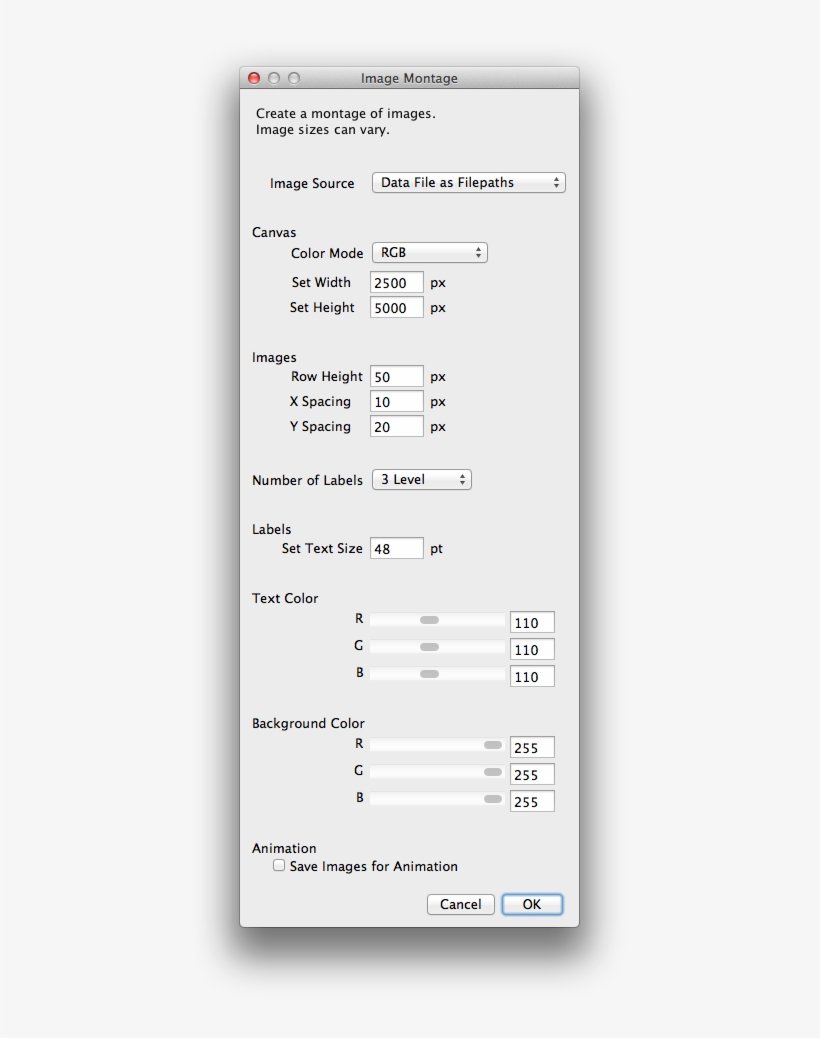Screen dimensions: 820x1038
Task: Enable Save Images for Animation checkbox
Action: 279,865
